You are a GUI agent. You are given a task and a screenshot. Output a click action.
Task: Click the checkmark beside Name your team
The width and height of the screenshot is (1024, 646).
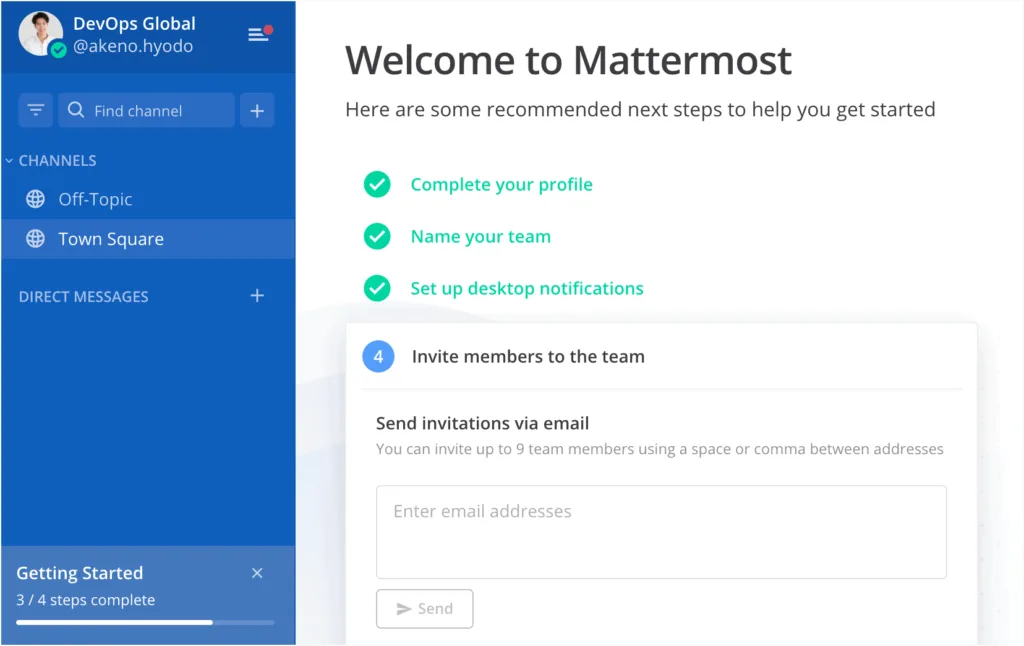coord(377,236)
